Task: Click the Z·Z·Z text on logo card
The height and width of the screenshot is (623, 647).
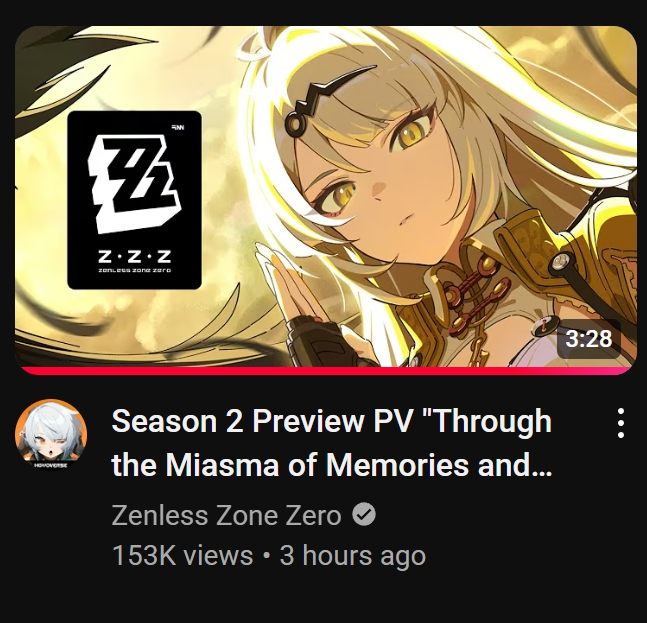Action: click(x=134, y=257)
